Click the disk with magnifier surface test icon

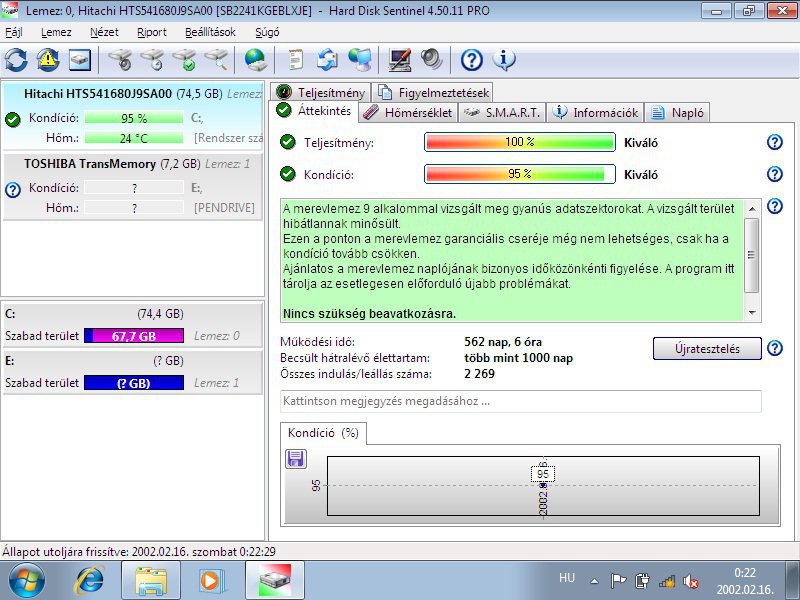[216, 60]
